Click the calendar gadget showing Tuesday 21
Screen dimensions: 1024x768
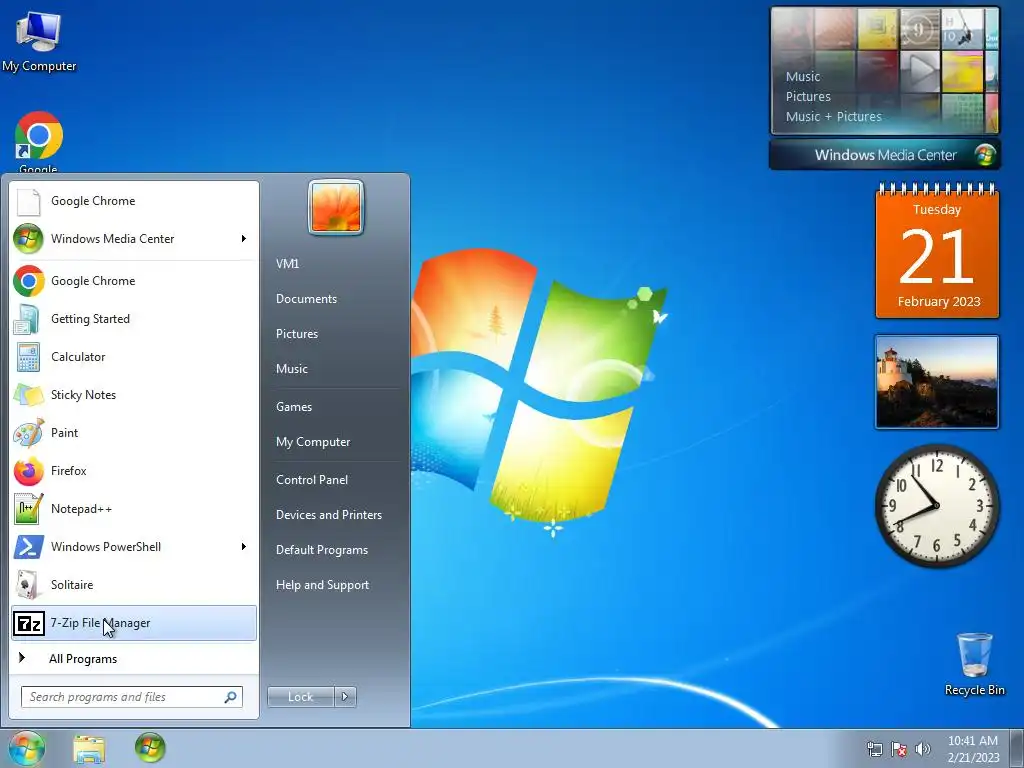(x=937, y=251)
